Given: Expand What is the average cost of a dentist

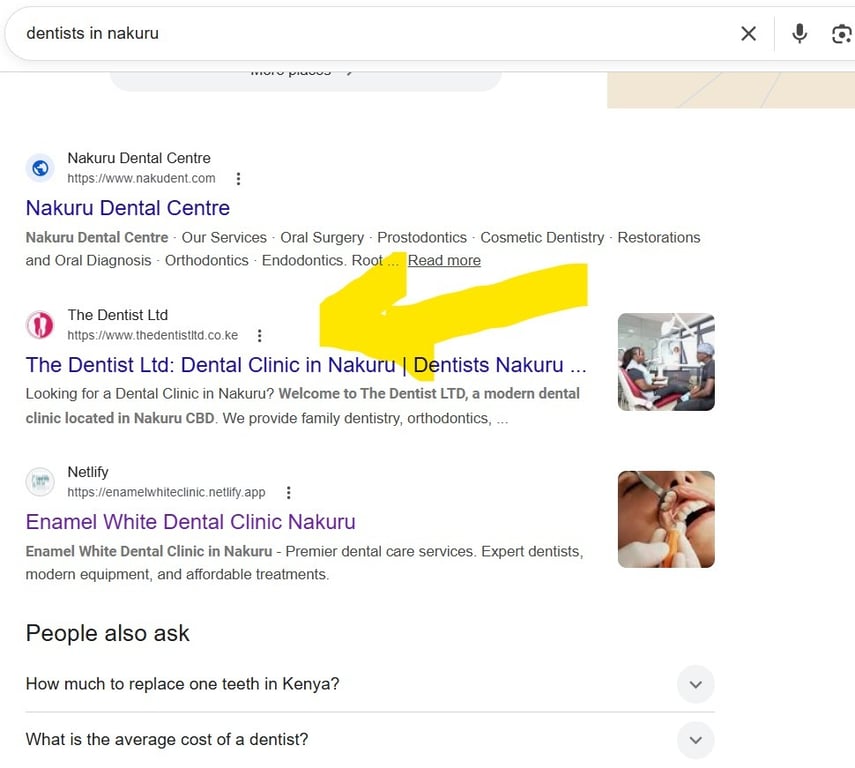Looking at the screenshot, I should coord(696,740).
